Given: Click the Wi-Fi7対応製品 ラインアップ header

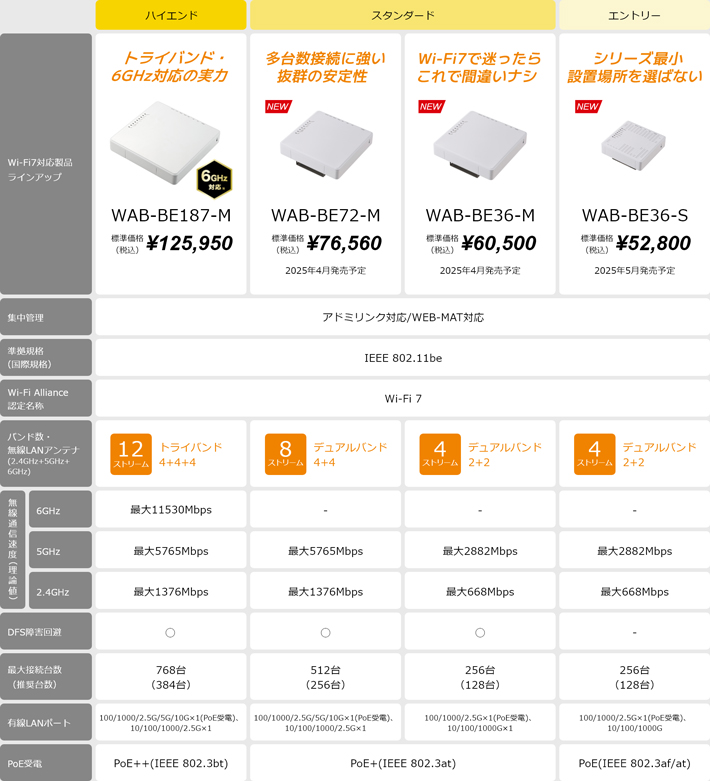Looking at the screenshot, I should coord(46,164).
